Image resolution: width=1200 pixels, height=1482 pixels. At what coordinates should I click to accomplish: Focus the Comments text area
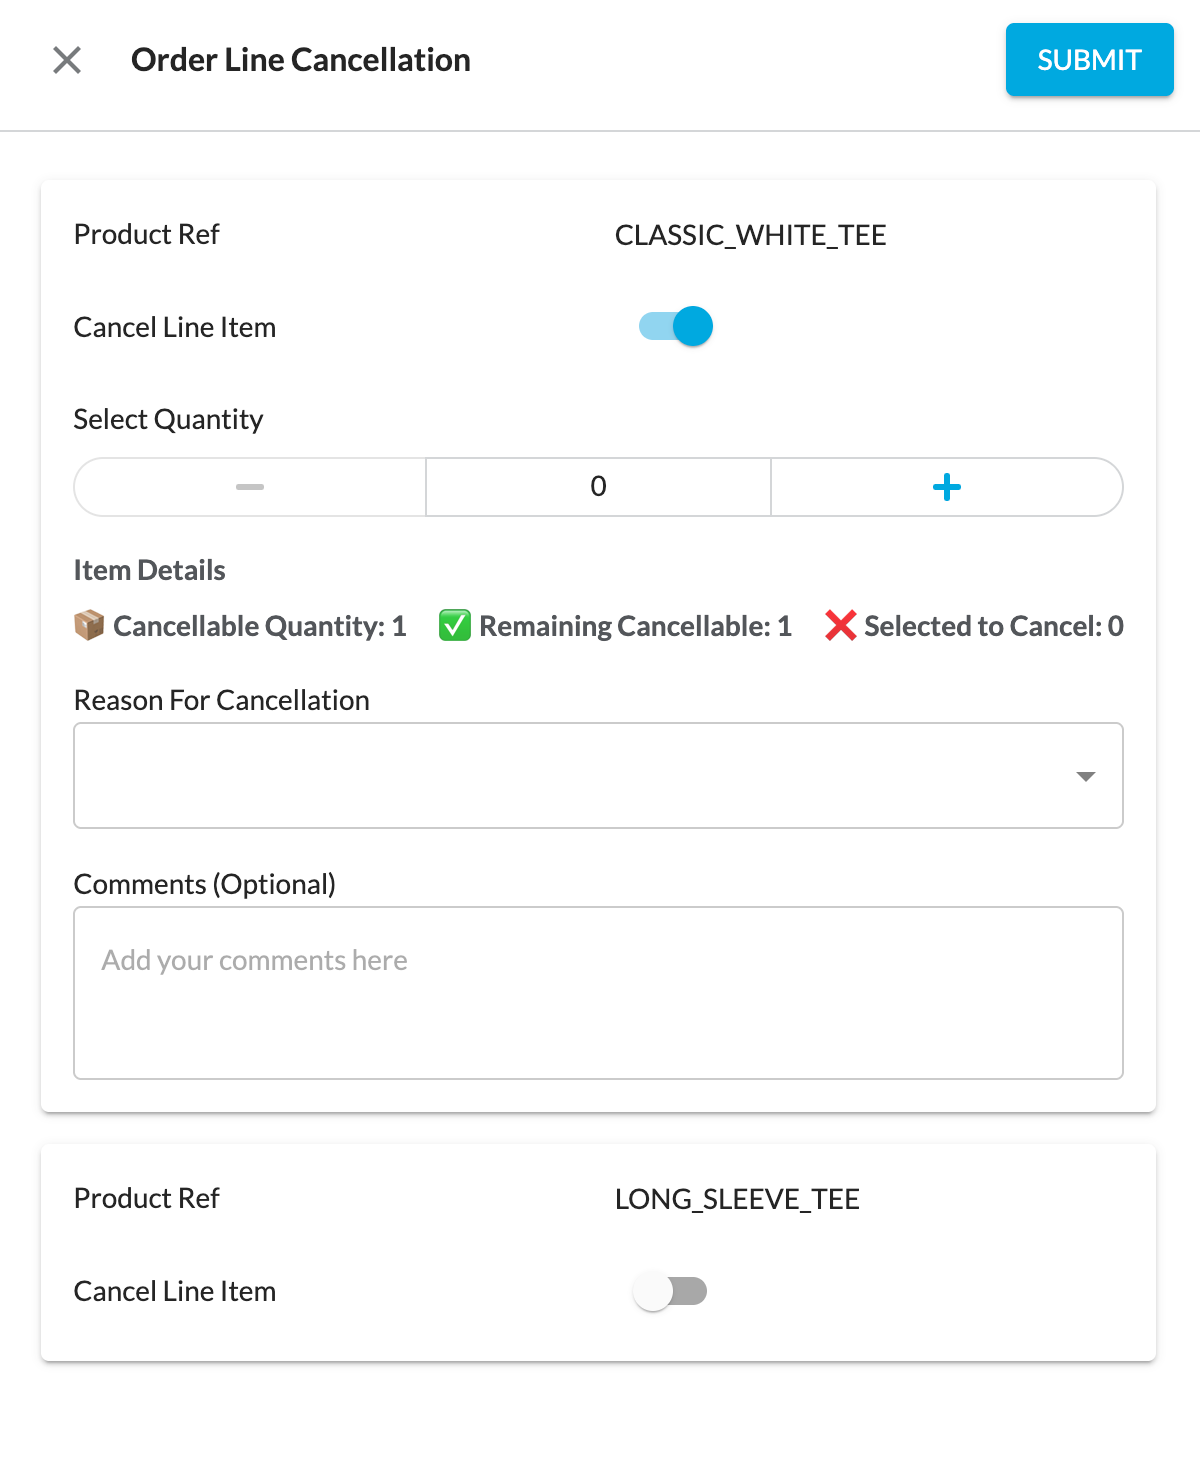tap(598, 992)
